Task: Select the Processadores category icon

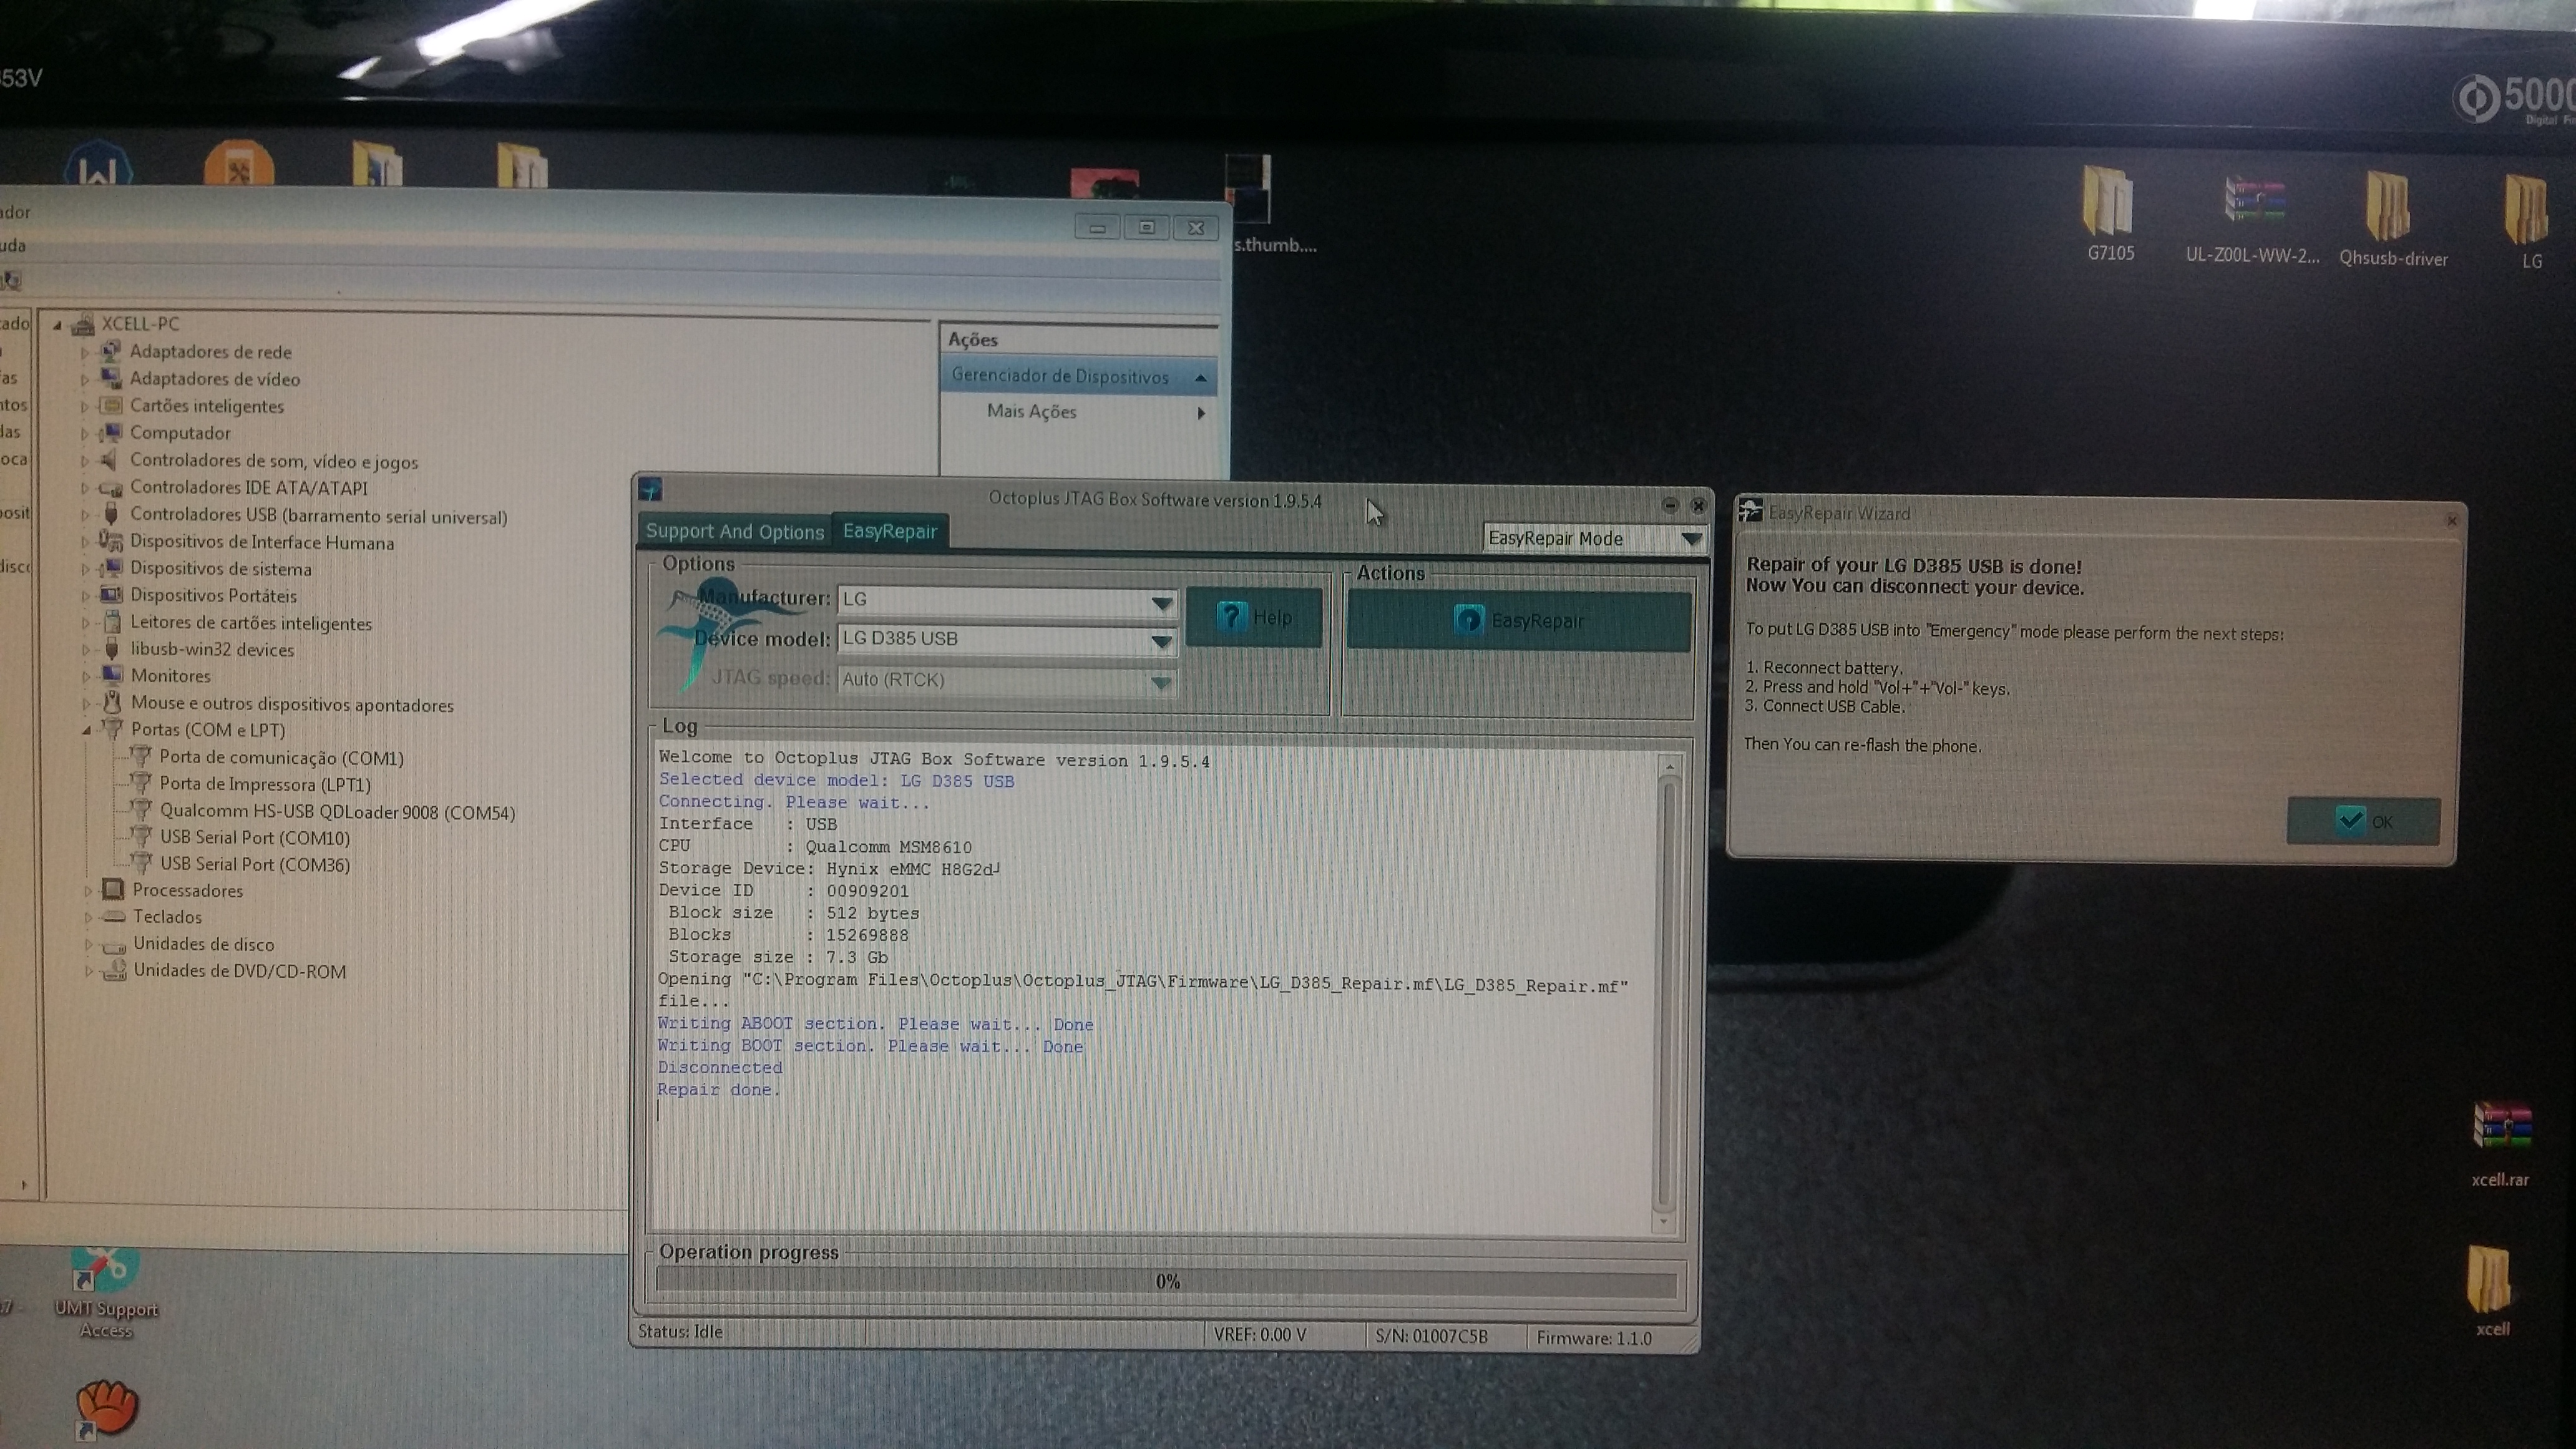Action: (x=113, y=889)
